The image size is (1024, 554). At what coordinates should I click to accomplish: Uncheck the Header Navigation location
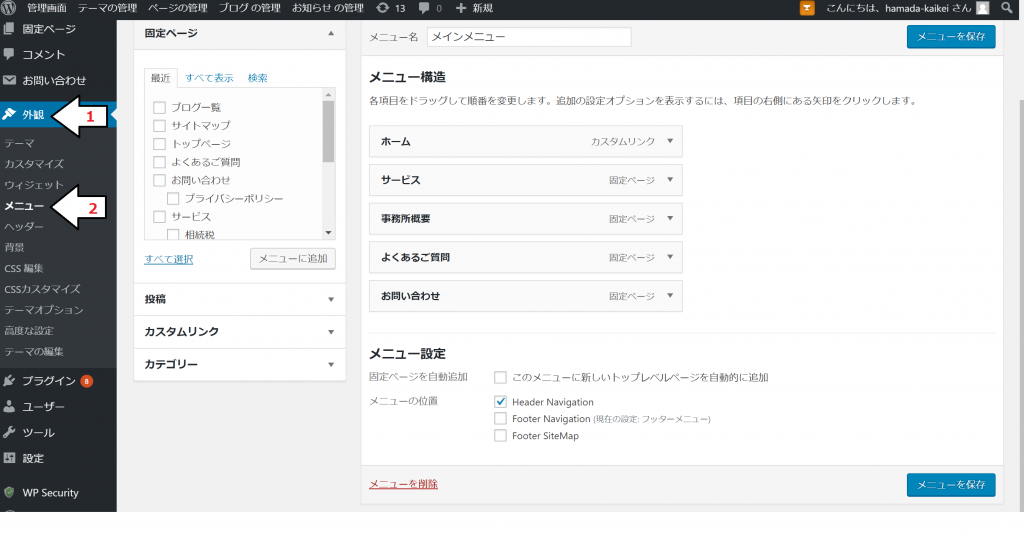500,402
